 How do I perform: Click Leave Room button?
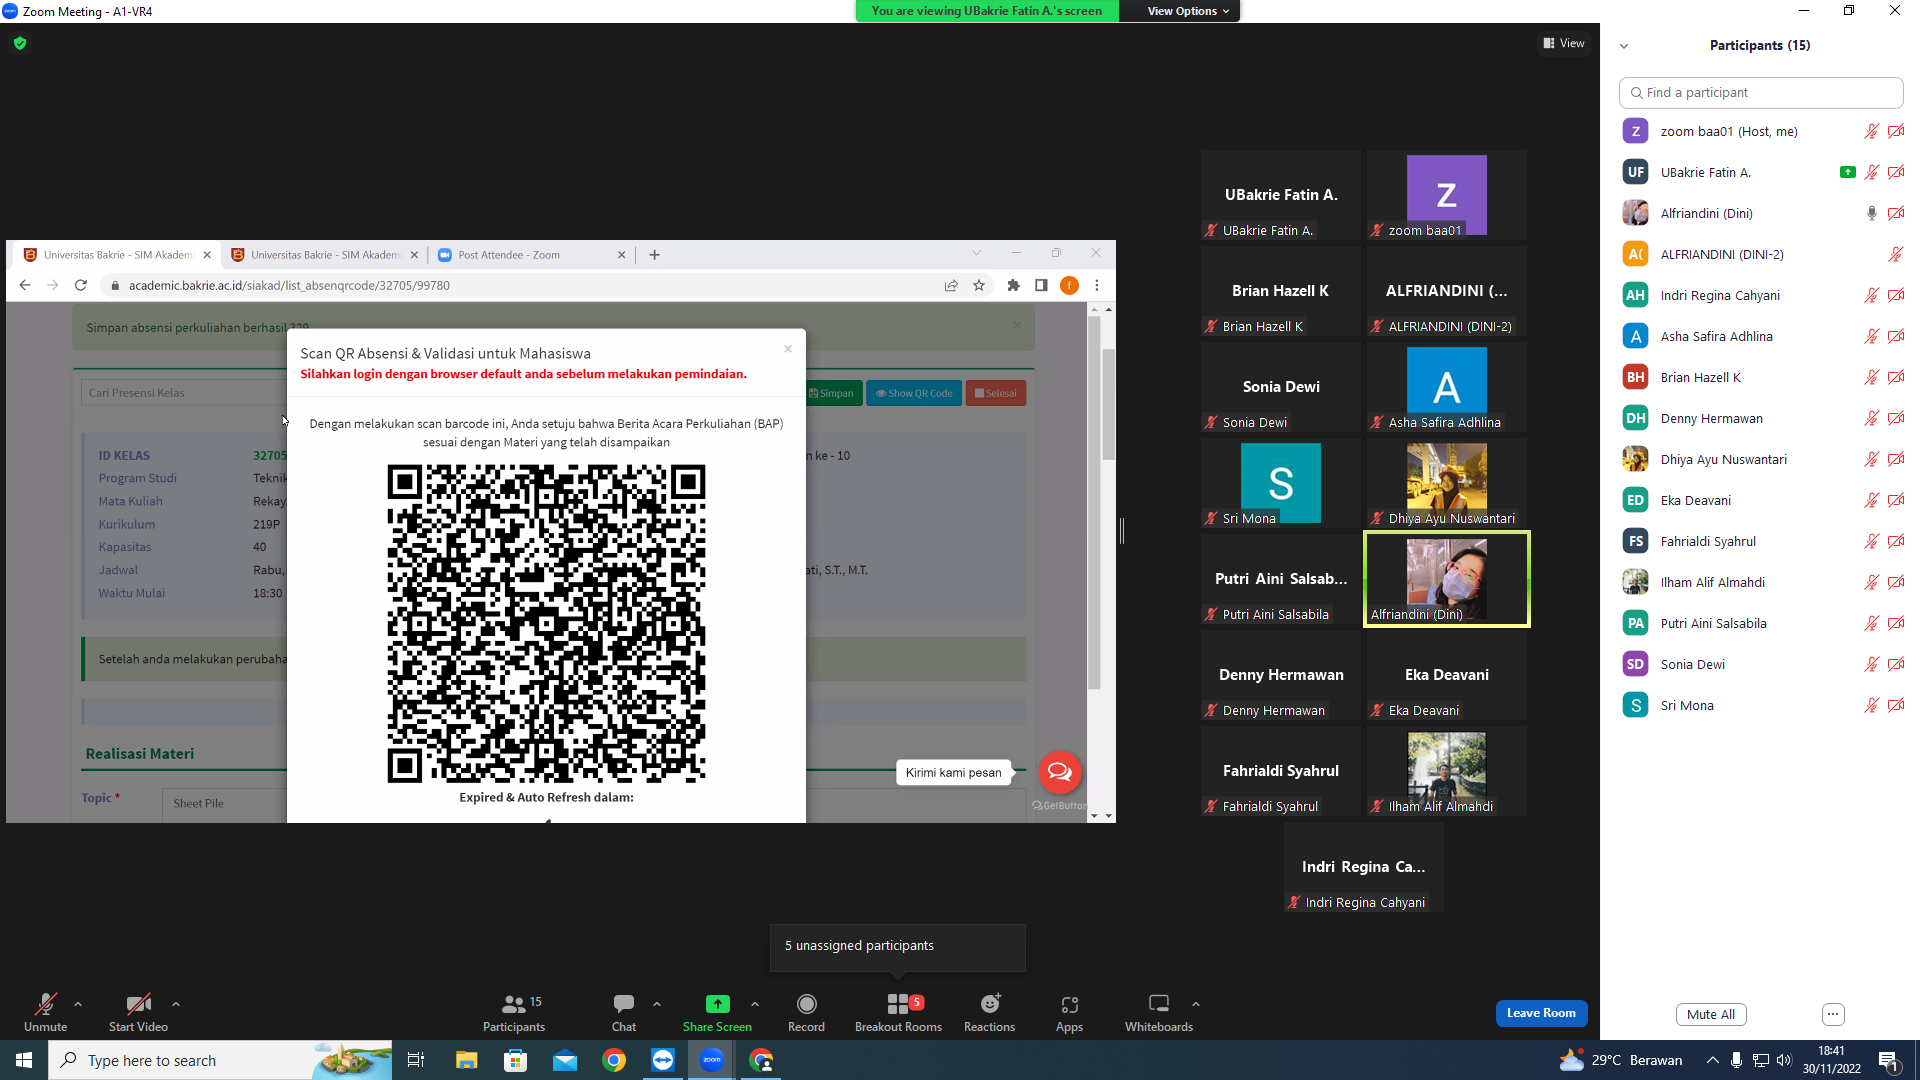pyautogui.click(x=1541, y=1013)
